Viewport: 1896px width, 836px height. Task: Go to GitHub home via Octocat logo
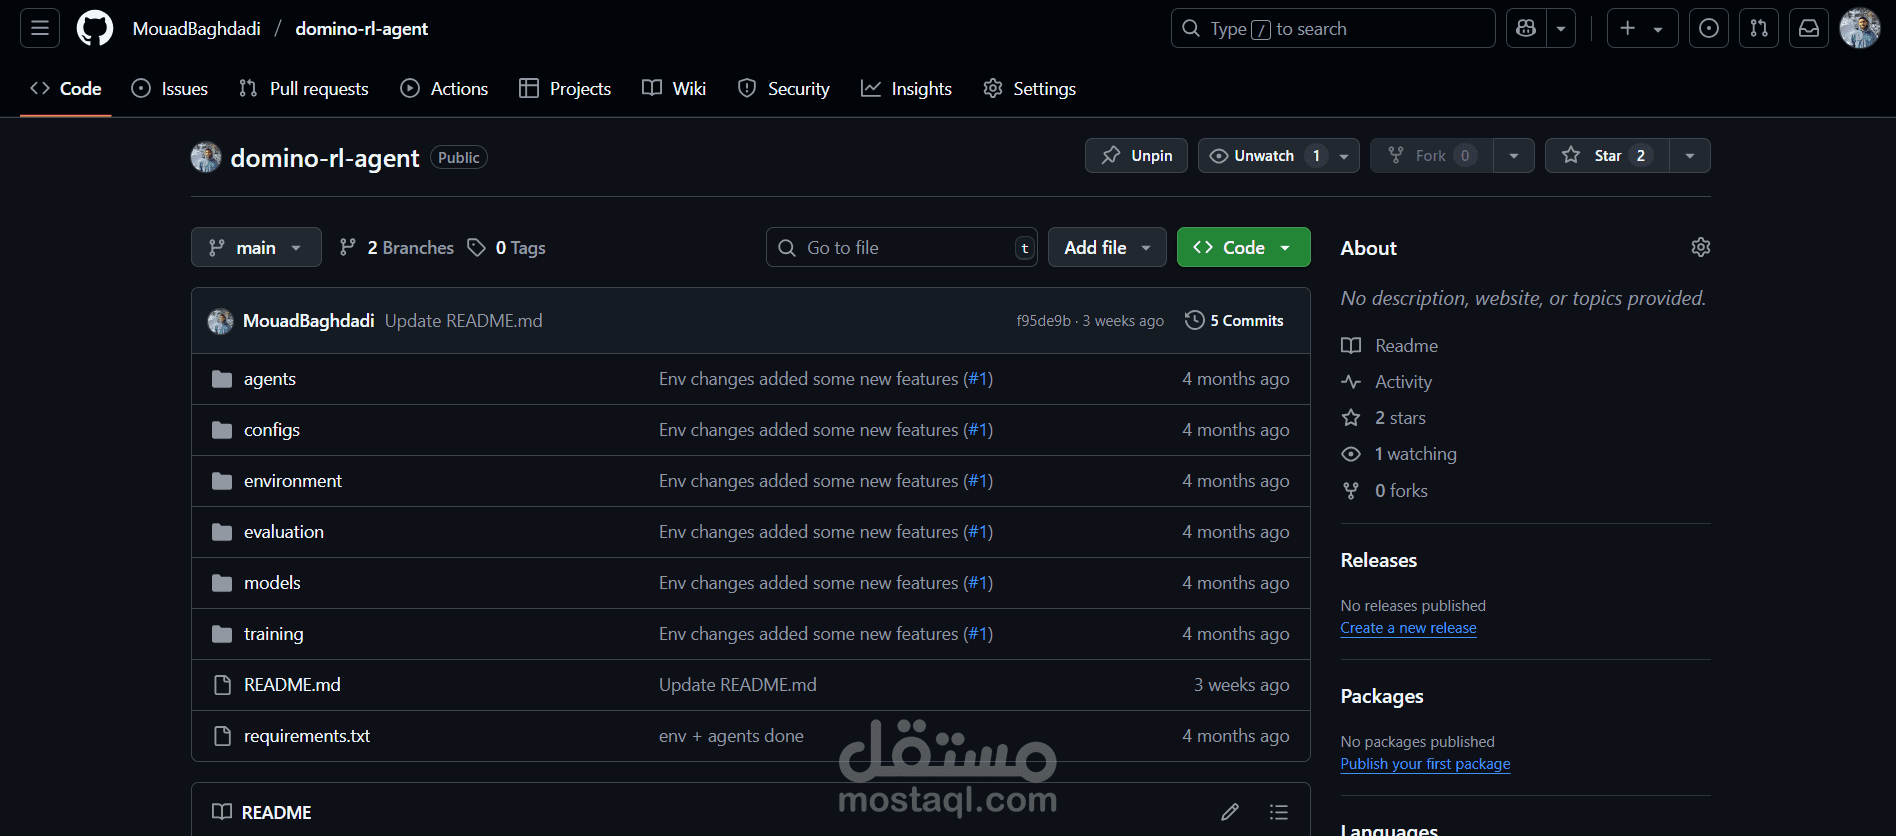95,28
